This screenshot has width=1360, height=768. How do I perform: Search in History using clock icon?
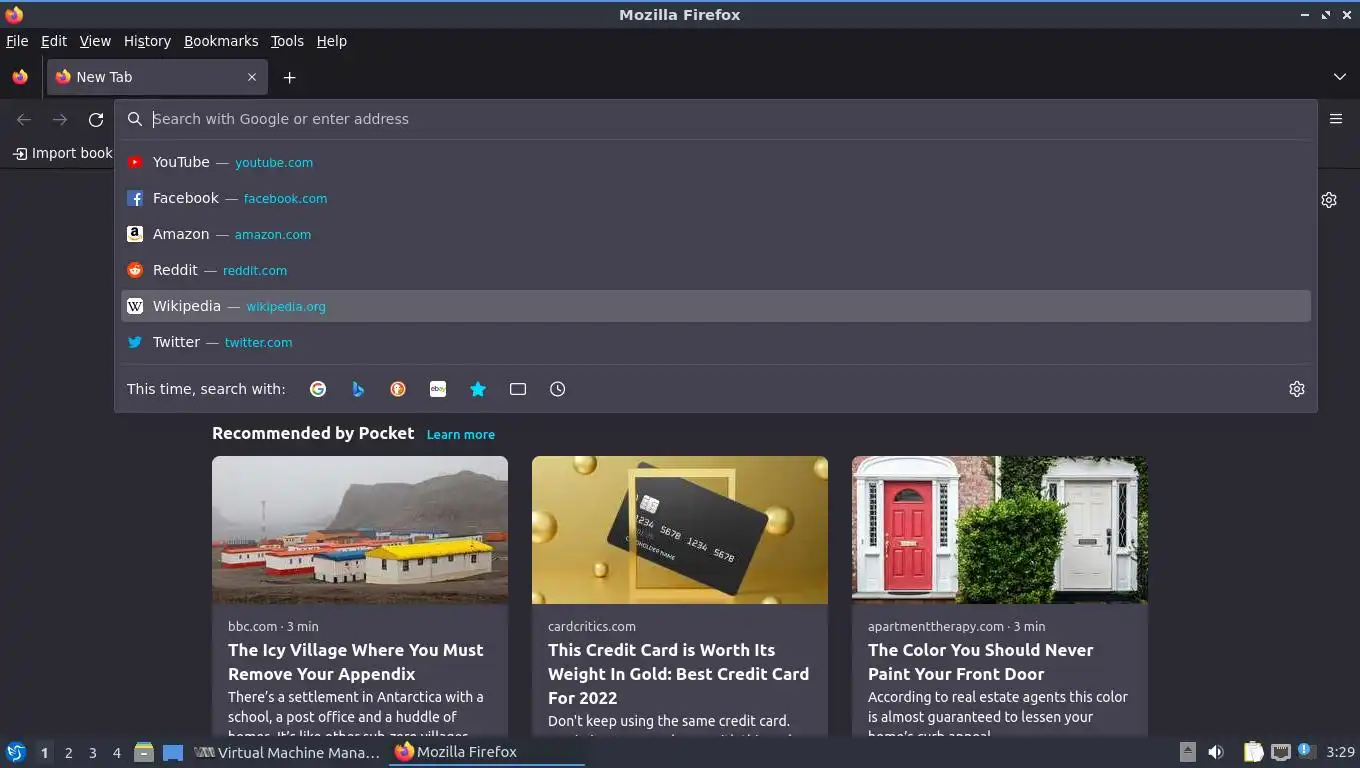pos(558,389)
